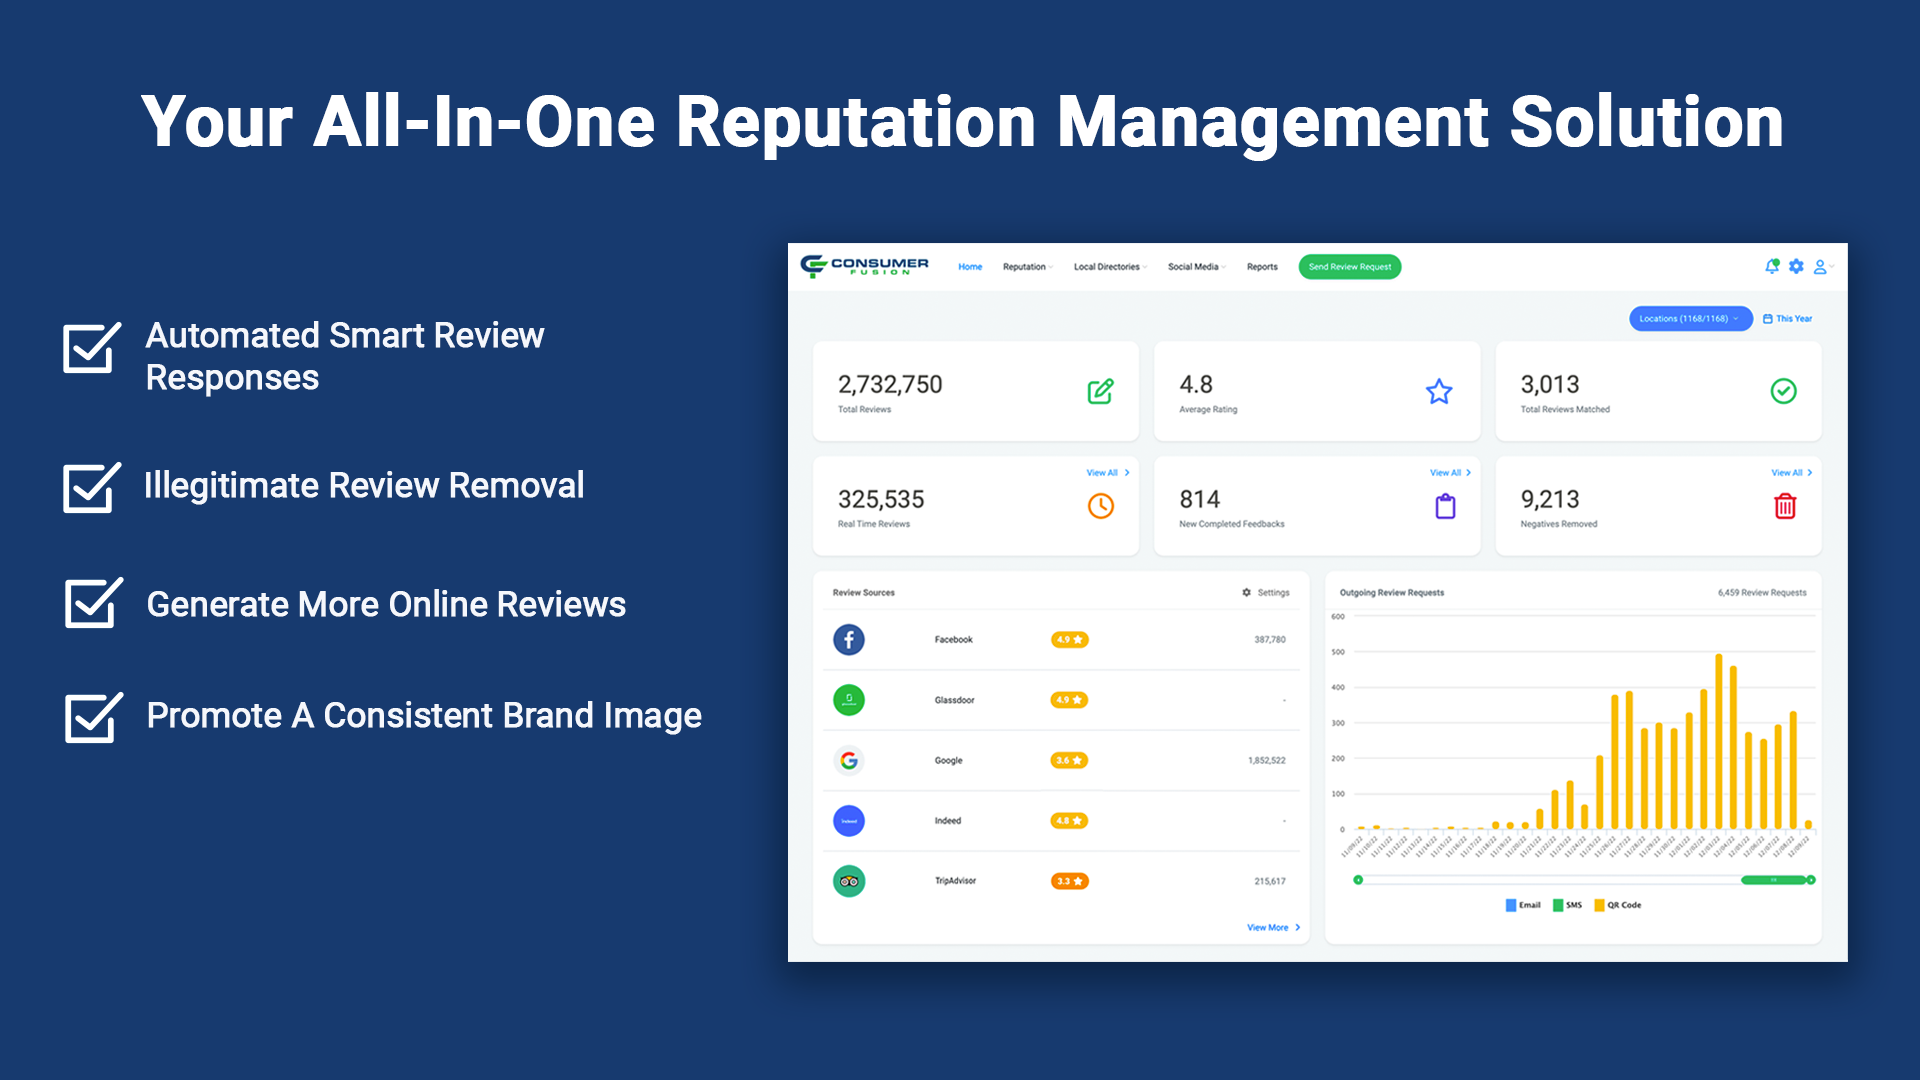Click the Google source icon

[x=849, y=760]
